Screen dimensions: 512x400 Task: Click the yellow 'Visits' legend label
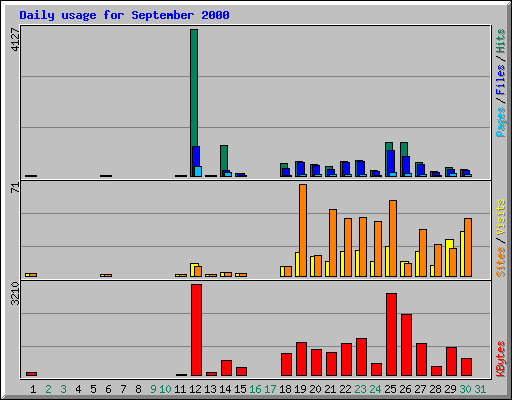tap(500, 217)
